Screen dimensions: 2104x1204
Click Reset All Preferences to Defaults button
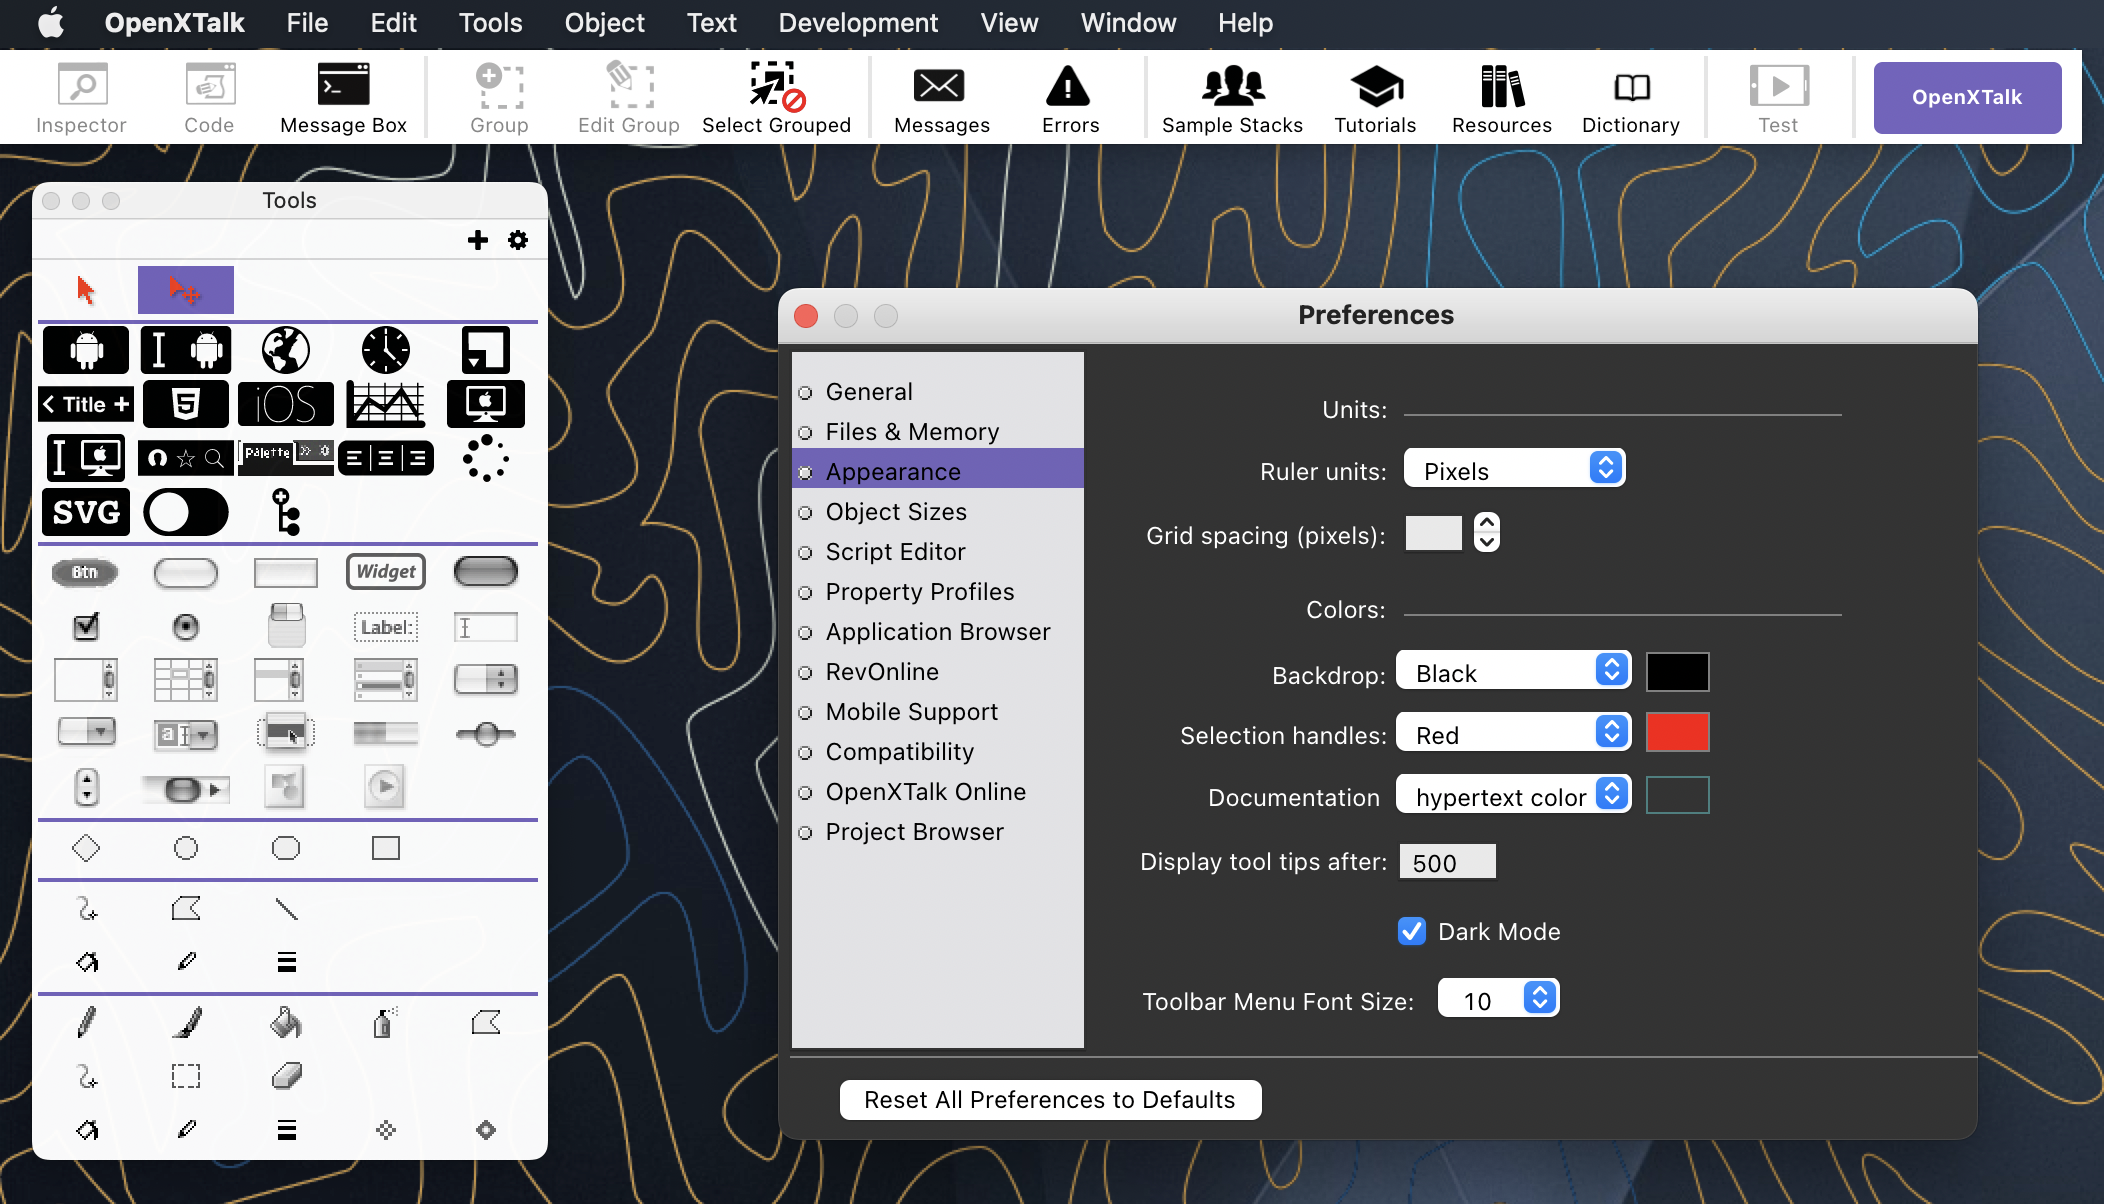[x=1049, y=1100]
